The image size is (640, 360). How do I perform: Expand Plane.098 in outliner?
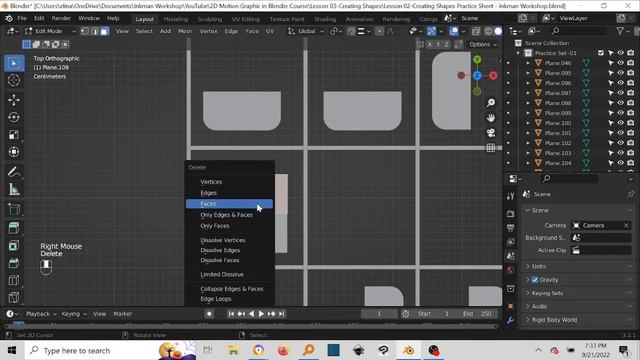point(528,103)
